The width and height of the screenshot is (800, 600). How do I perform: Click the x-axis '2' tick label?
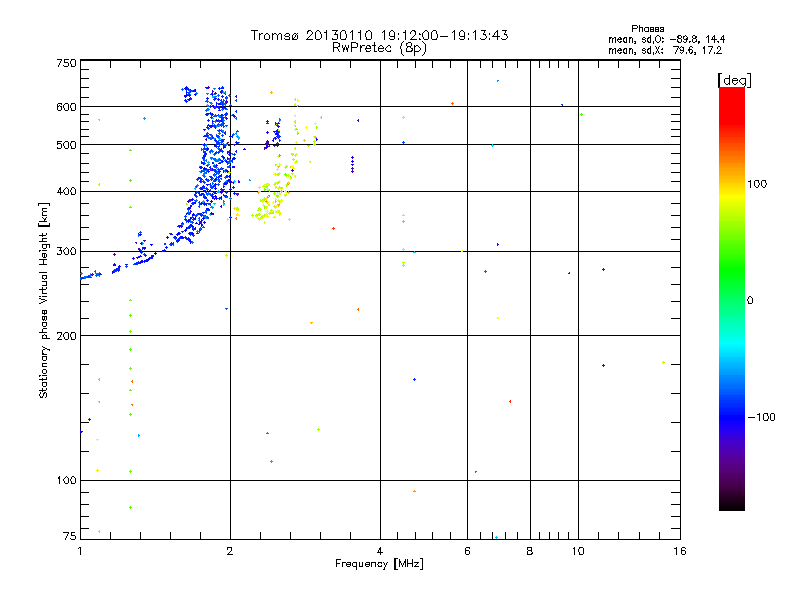pyautogui.click(x=230, y=551)
